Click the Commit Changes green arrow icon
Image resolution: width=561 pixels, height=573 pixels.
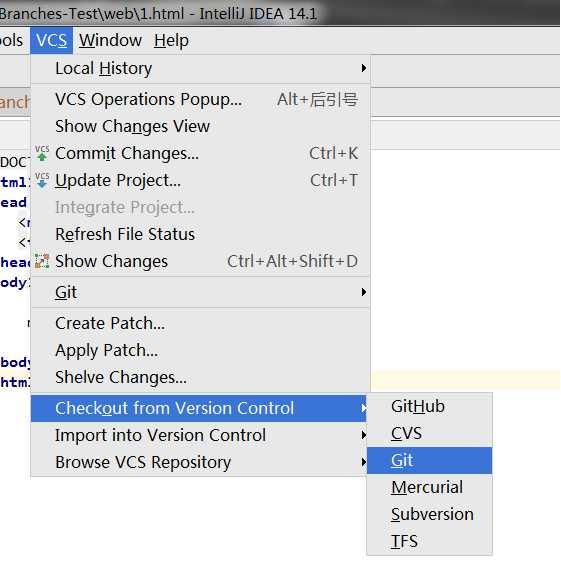coord(42,153)
